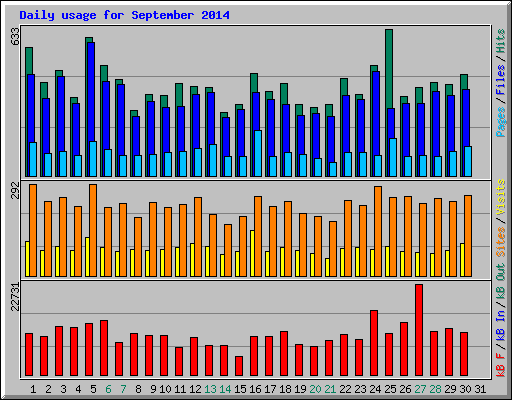512x400 pixels.
Task: Click the 'Pages' legend label
Action: click(x=500, y=122)
